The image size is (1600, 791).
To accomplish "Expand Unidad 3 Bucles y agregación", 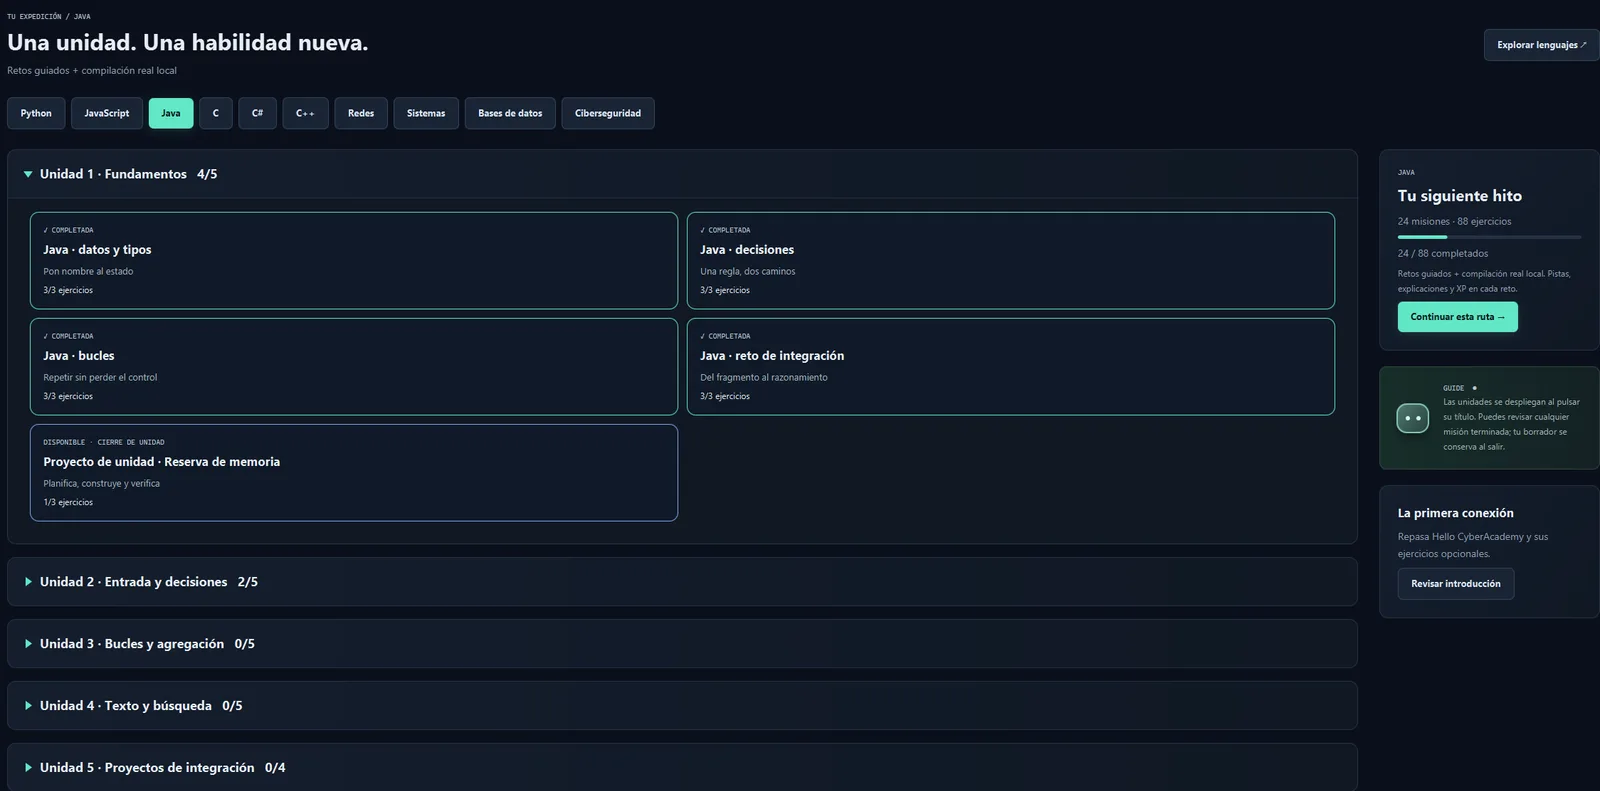I will (682, 644).
